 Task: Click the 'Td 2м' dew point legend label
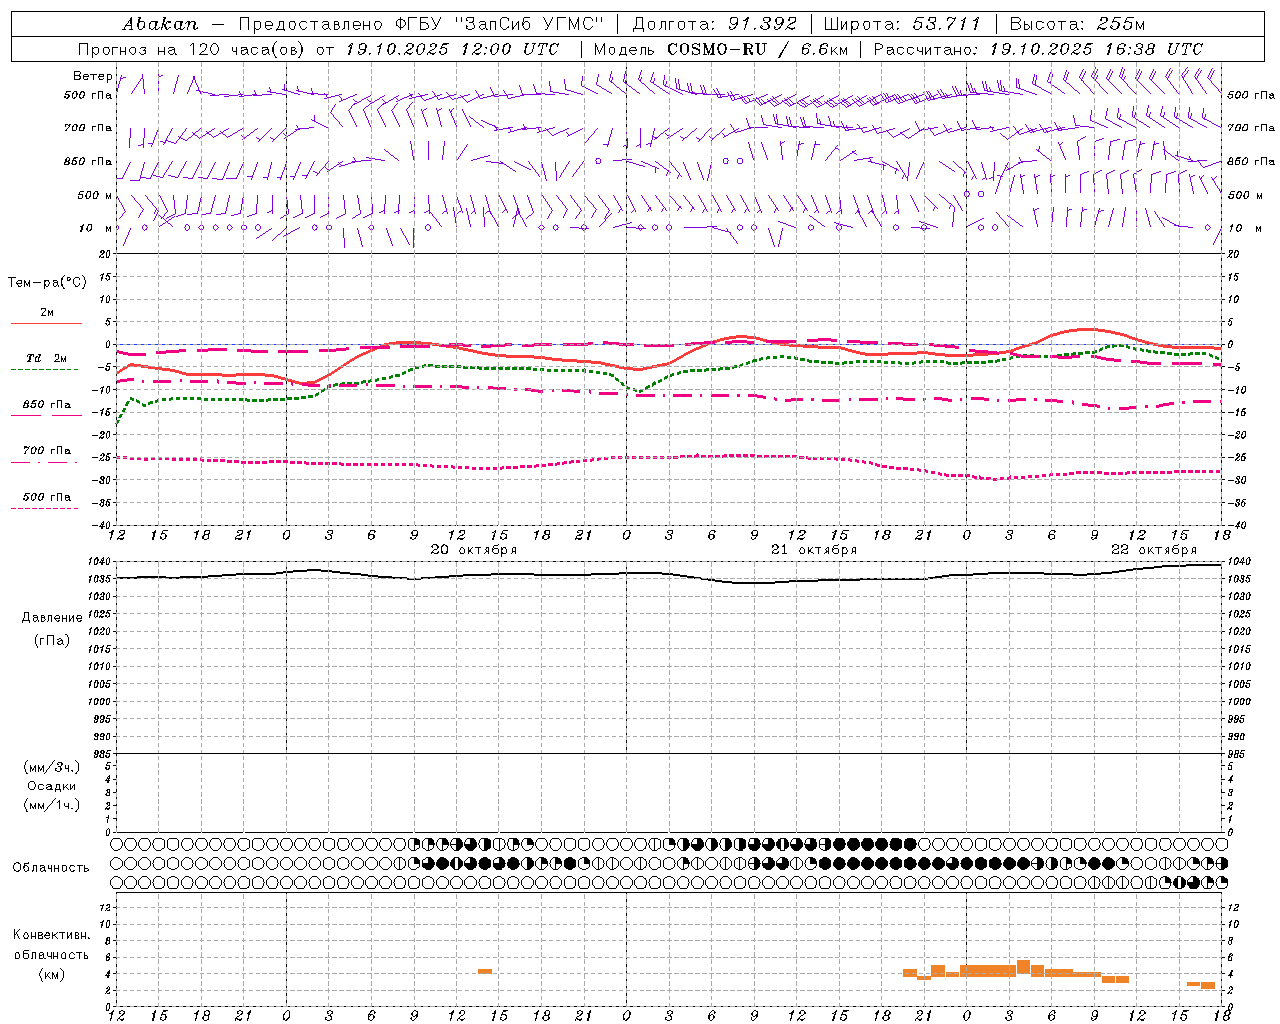tap(47, 358)
